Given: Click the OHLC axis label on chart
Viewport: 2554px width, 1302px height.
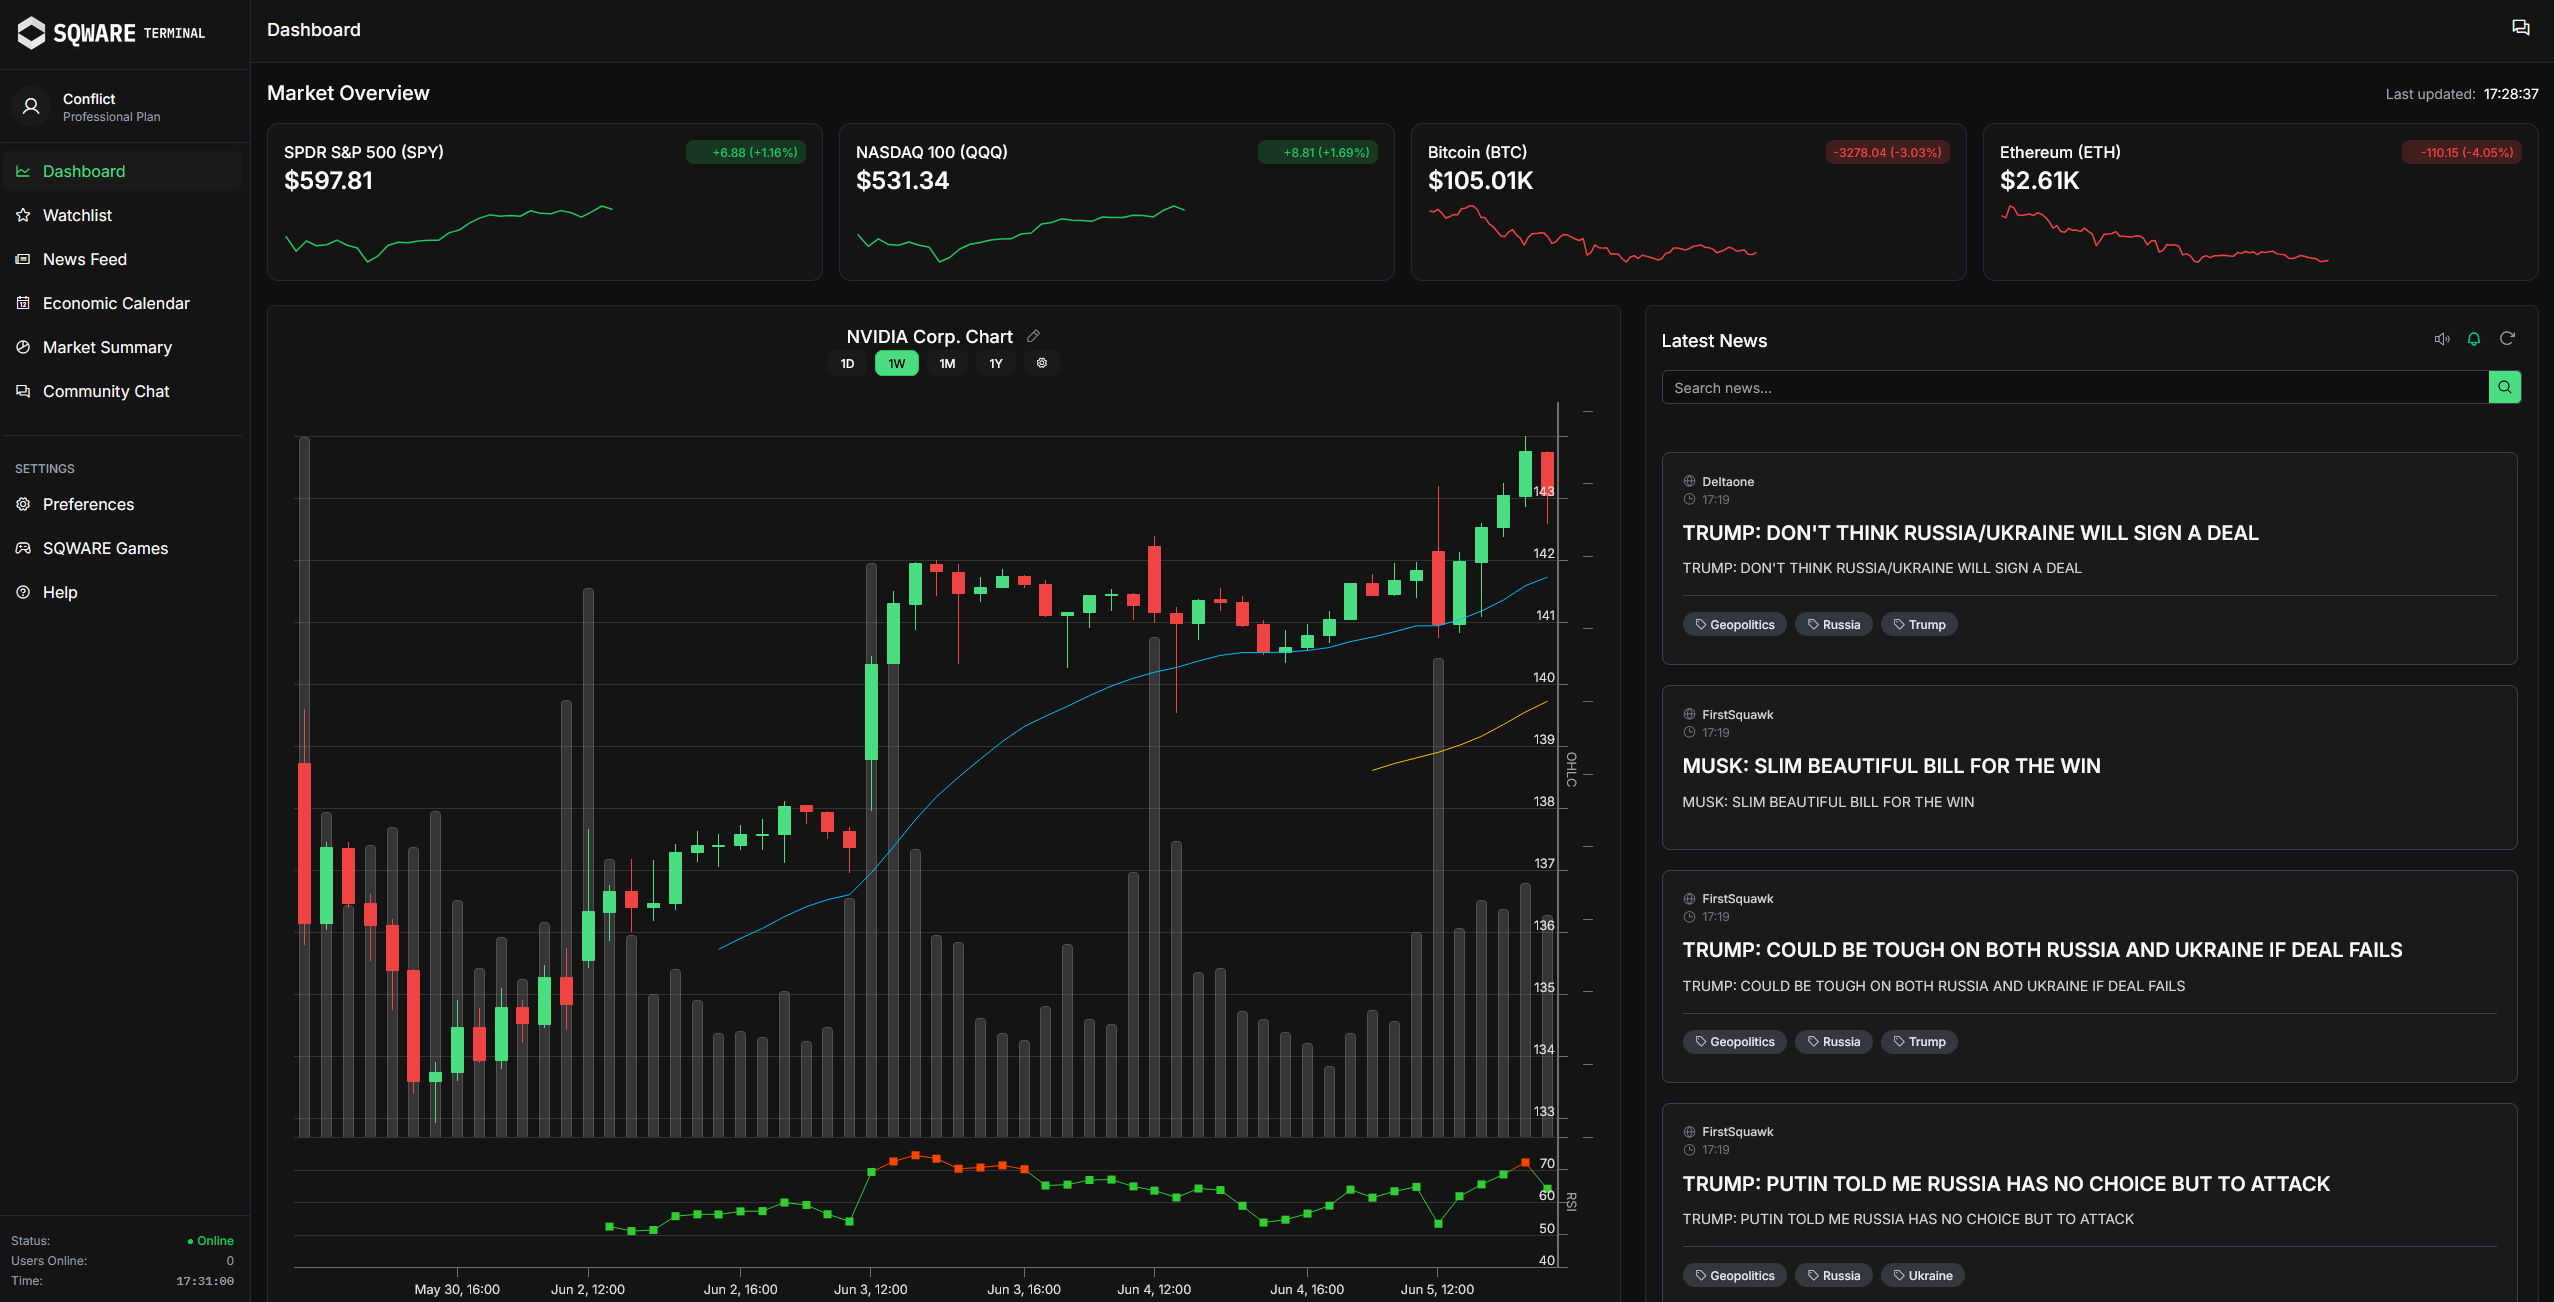Looking at the screenshot, I should (x=1572, y=769).
